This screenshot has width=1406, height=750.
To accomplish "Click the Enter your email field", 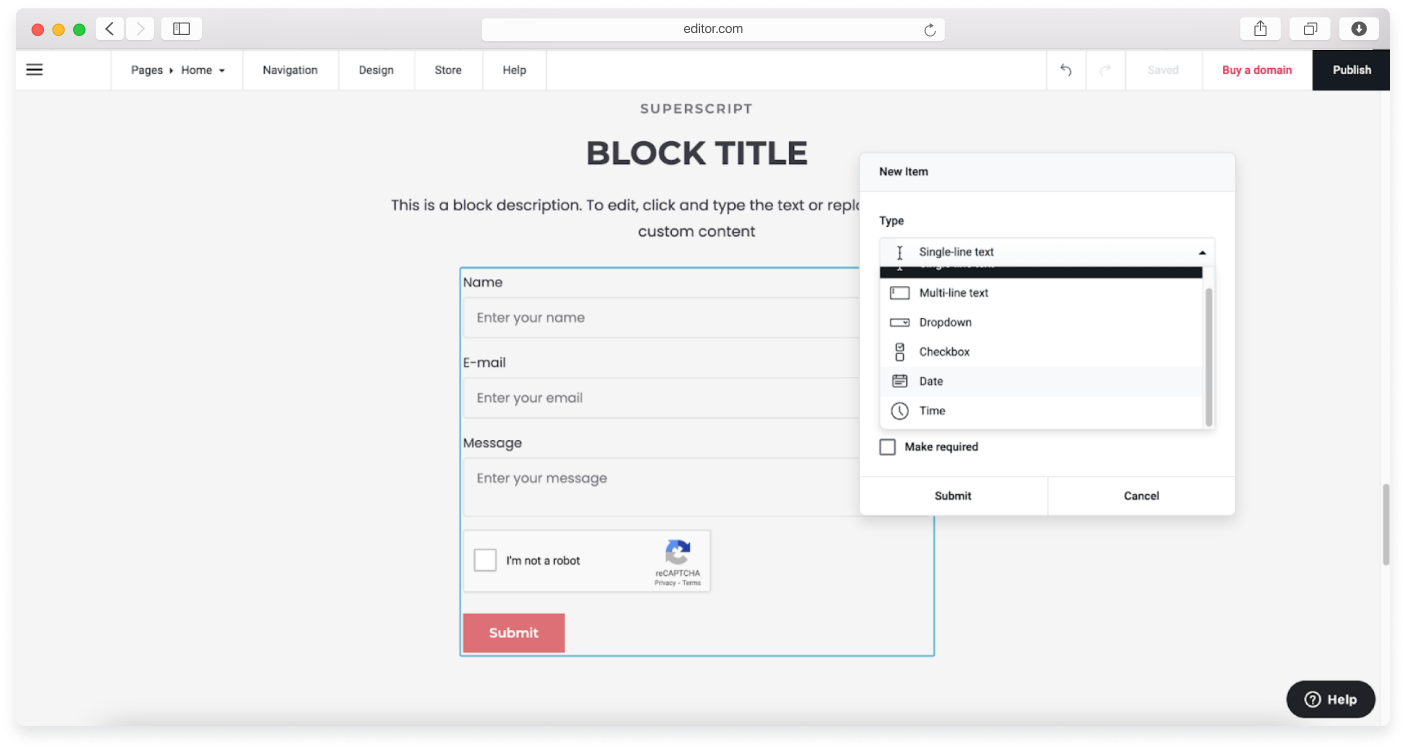I will click(x=660, y=398).
